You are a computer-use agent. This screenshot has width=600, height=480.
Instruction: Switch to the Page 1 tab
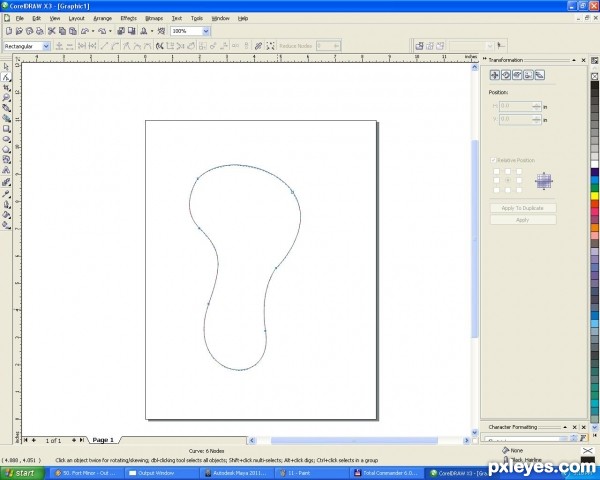[x=103, y=440]
